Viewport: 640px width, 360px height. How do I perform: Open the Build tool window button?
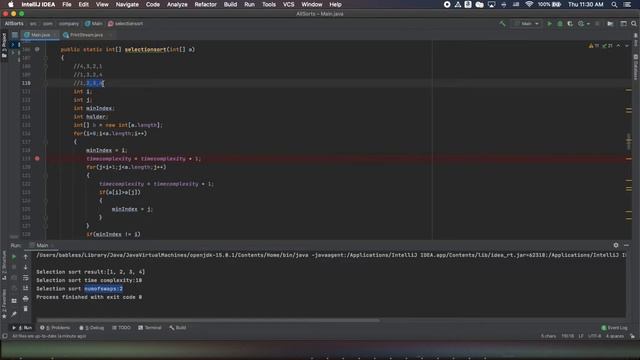click(178, 328)
